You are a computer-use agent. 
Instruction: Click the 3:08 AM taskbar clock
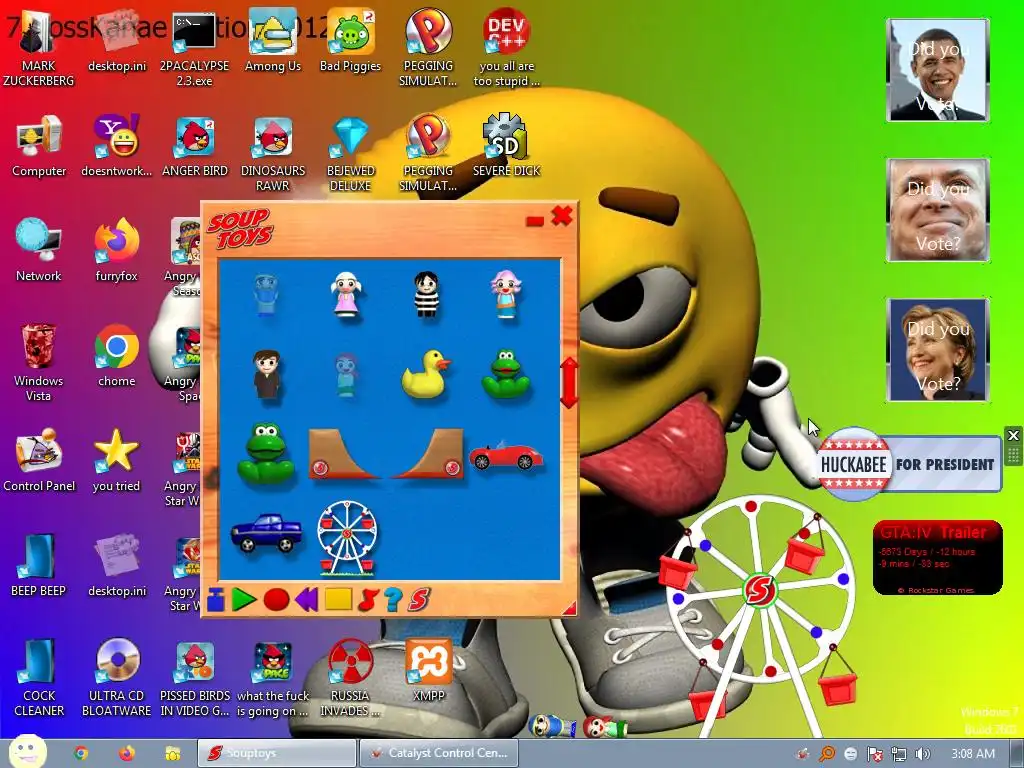(973, 754)
